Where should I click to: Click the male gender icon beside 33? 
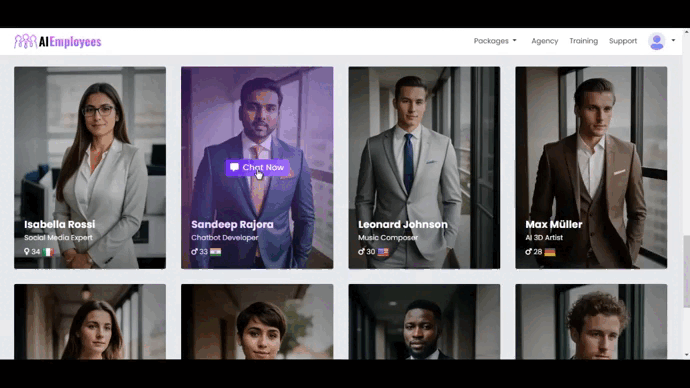[x=194, y=252]
